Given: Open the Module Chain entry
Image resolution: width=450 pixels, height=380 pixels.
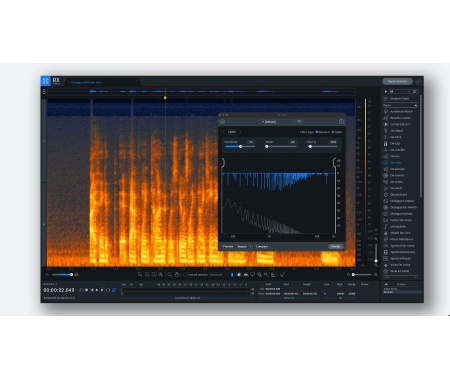Looking at the screenshot, I should click(x=399, y=99).
